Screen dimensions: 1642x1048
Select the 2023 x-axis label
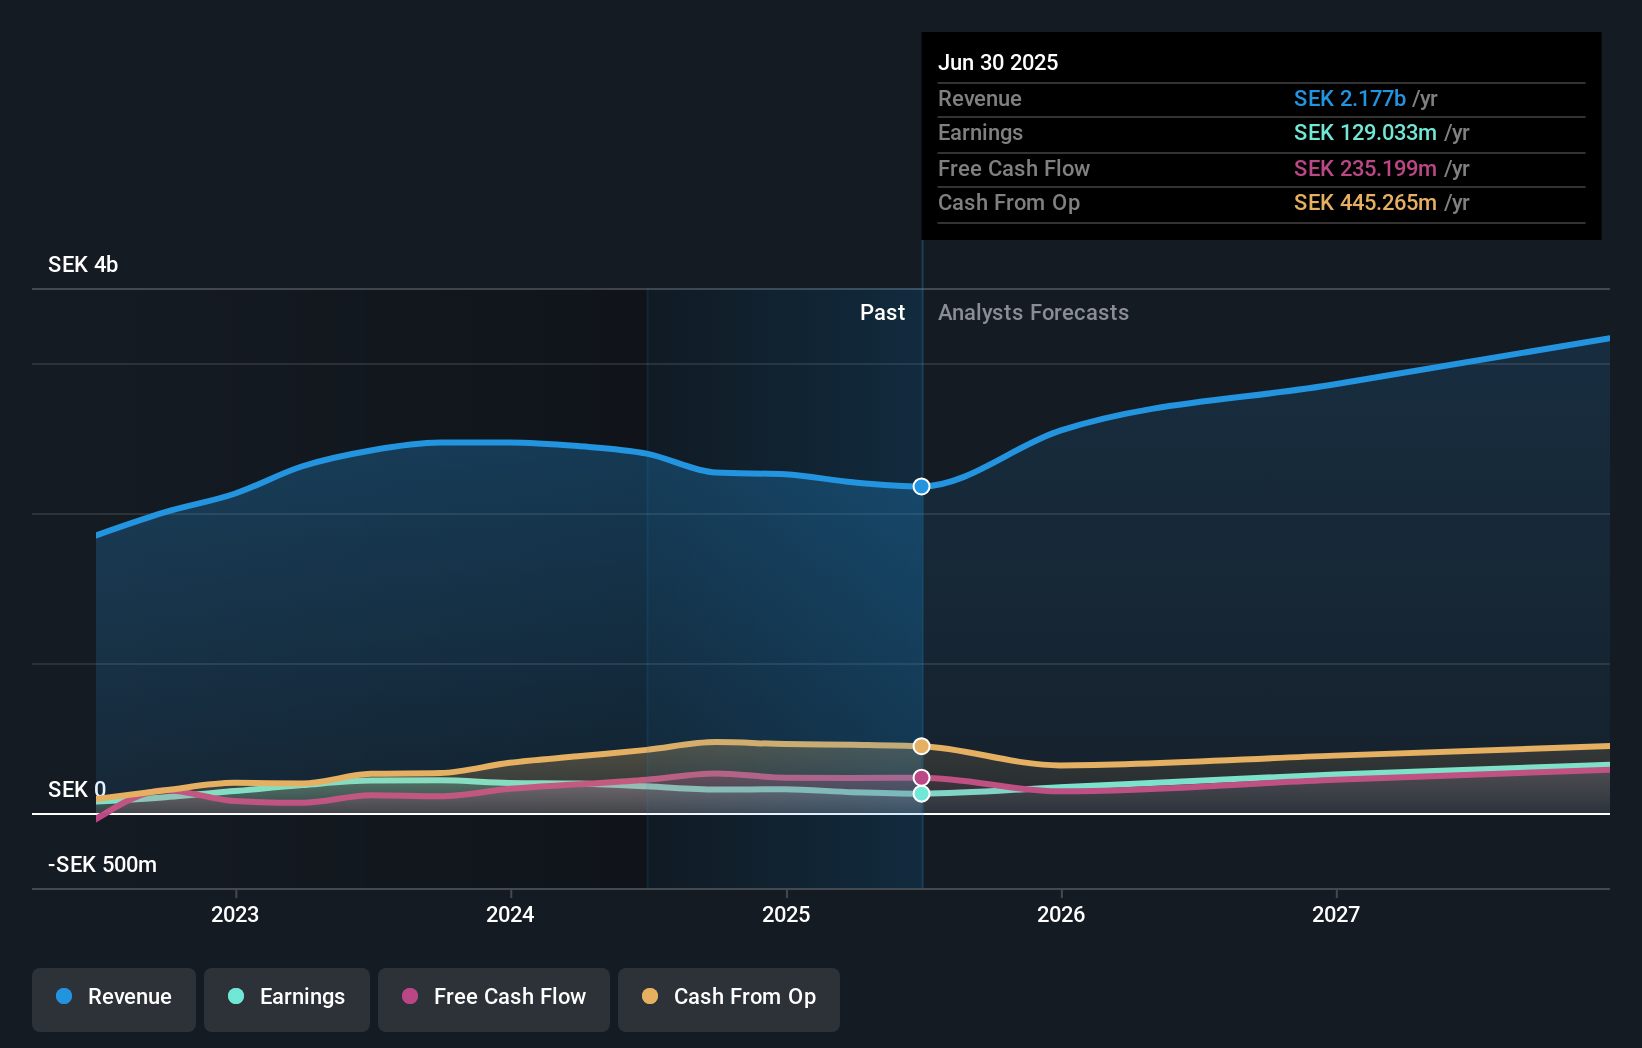click(235, 915)
